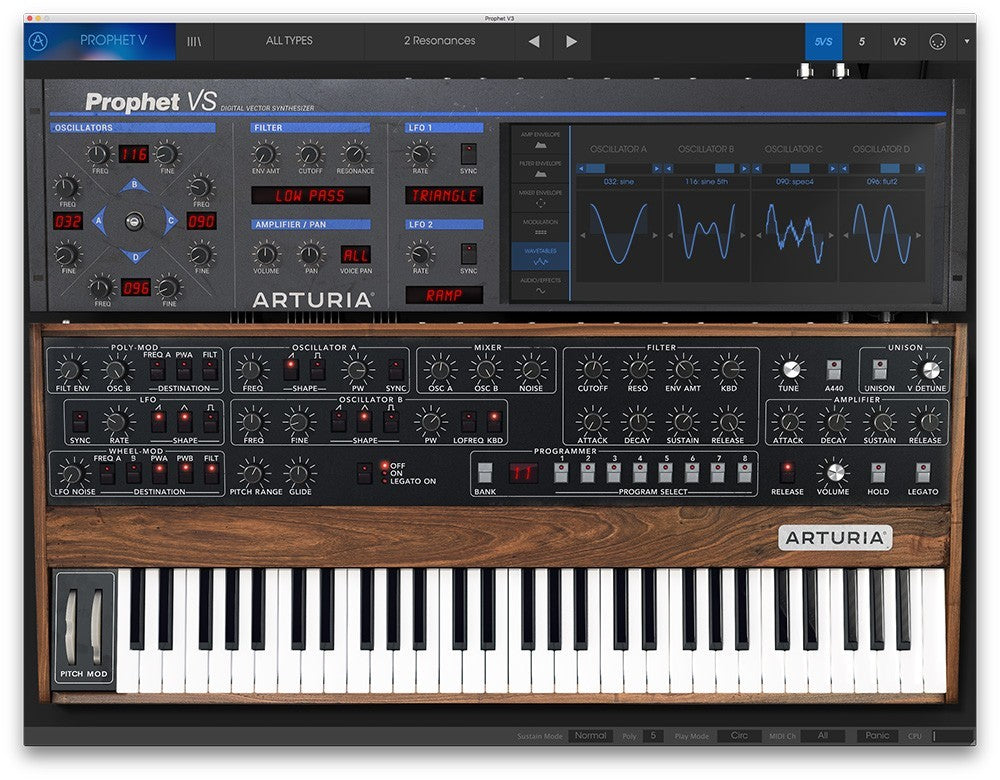Open the ALL TYPES preset filter
The width and height of the screenshot is (1000, 780).
(x=289, y=41)
